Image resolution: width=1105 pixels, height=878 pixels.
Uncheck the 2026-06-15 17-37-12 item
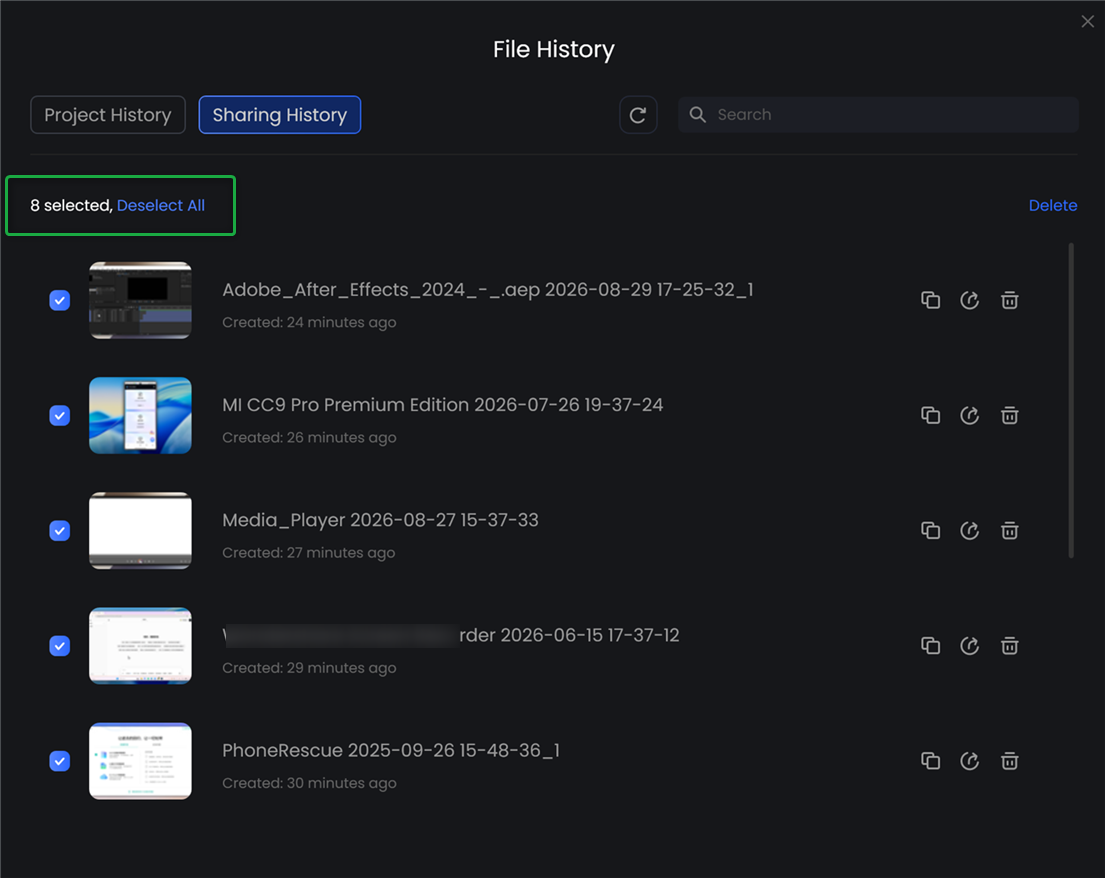coord(60,645)
